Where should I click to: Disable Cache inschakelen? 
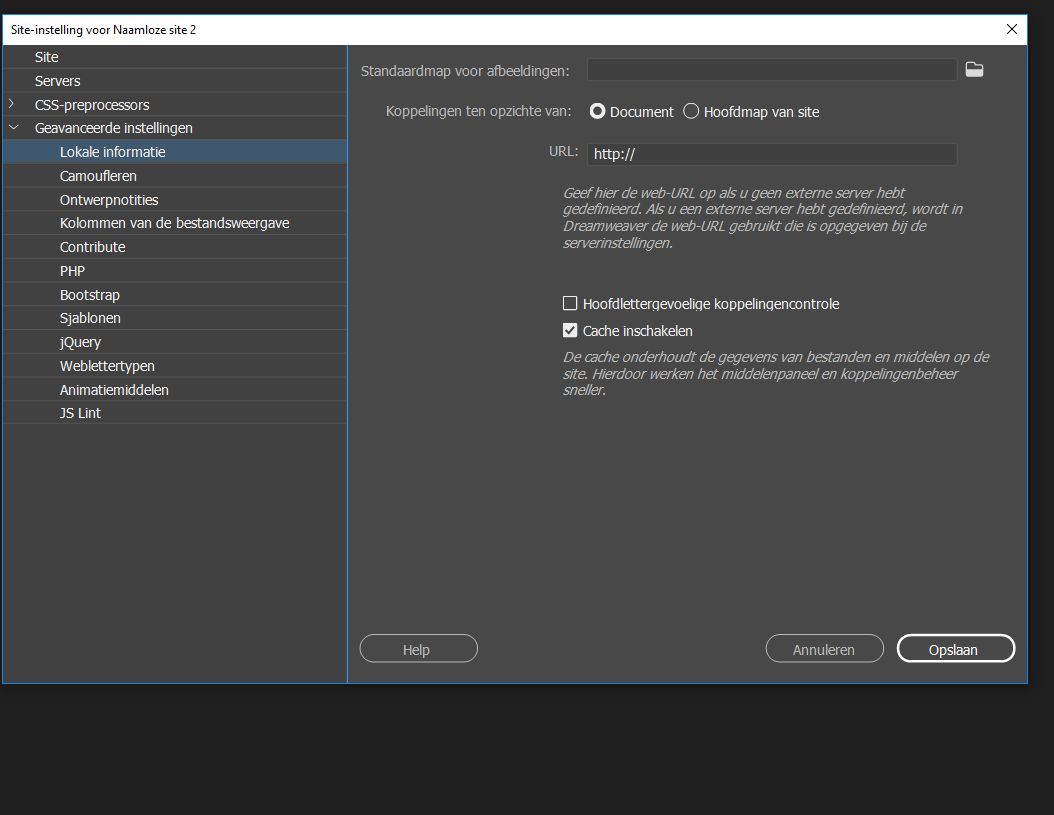pyautogui.click(x=570, y=330)
